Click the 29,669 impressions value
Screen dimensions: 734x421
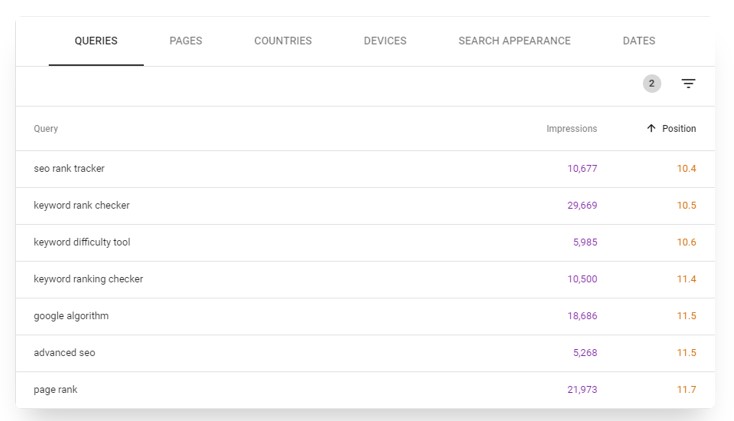(x=582, y=206)
